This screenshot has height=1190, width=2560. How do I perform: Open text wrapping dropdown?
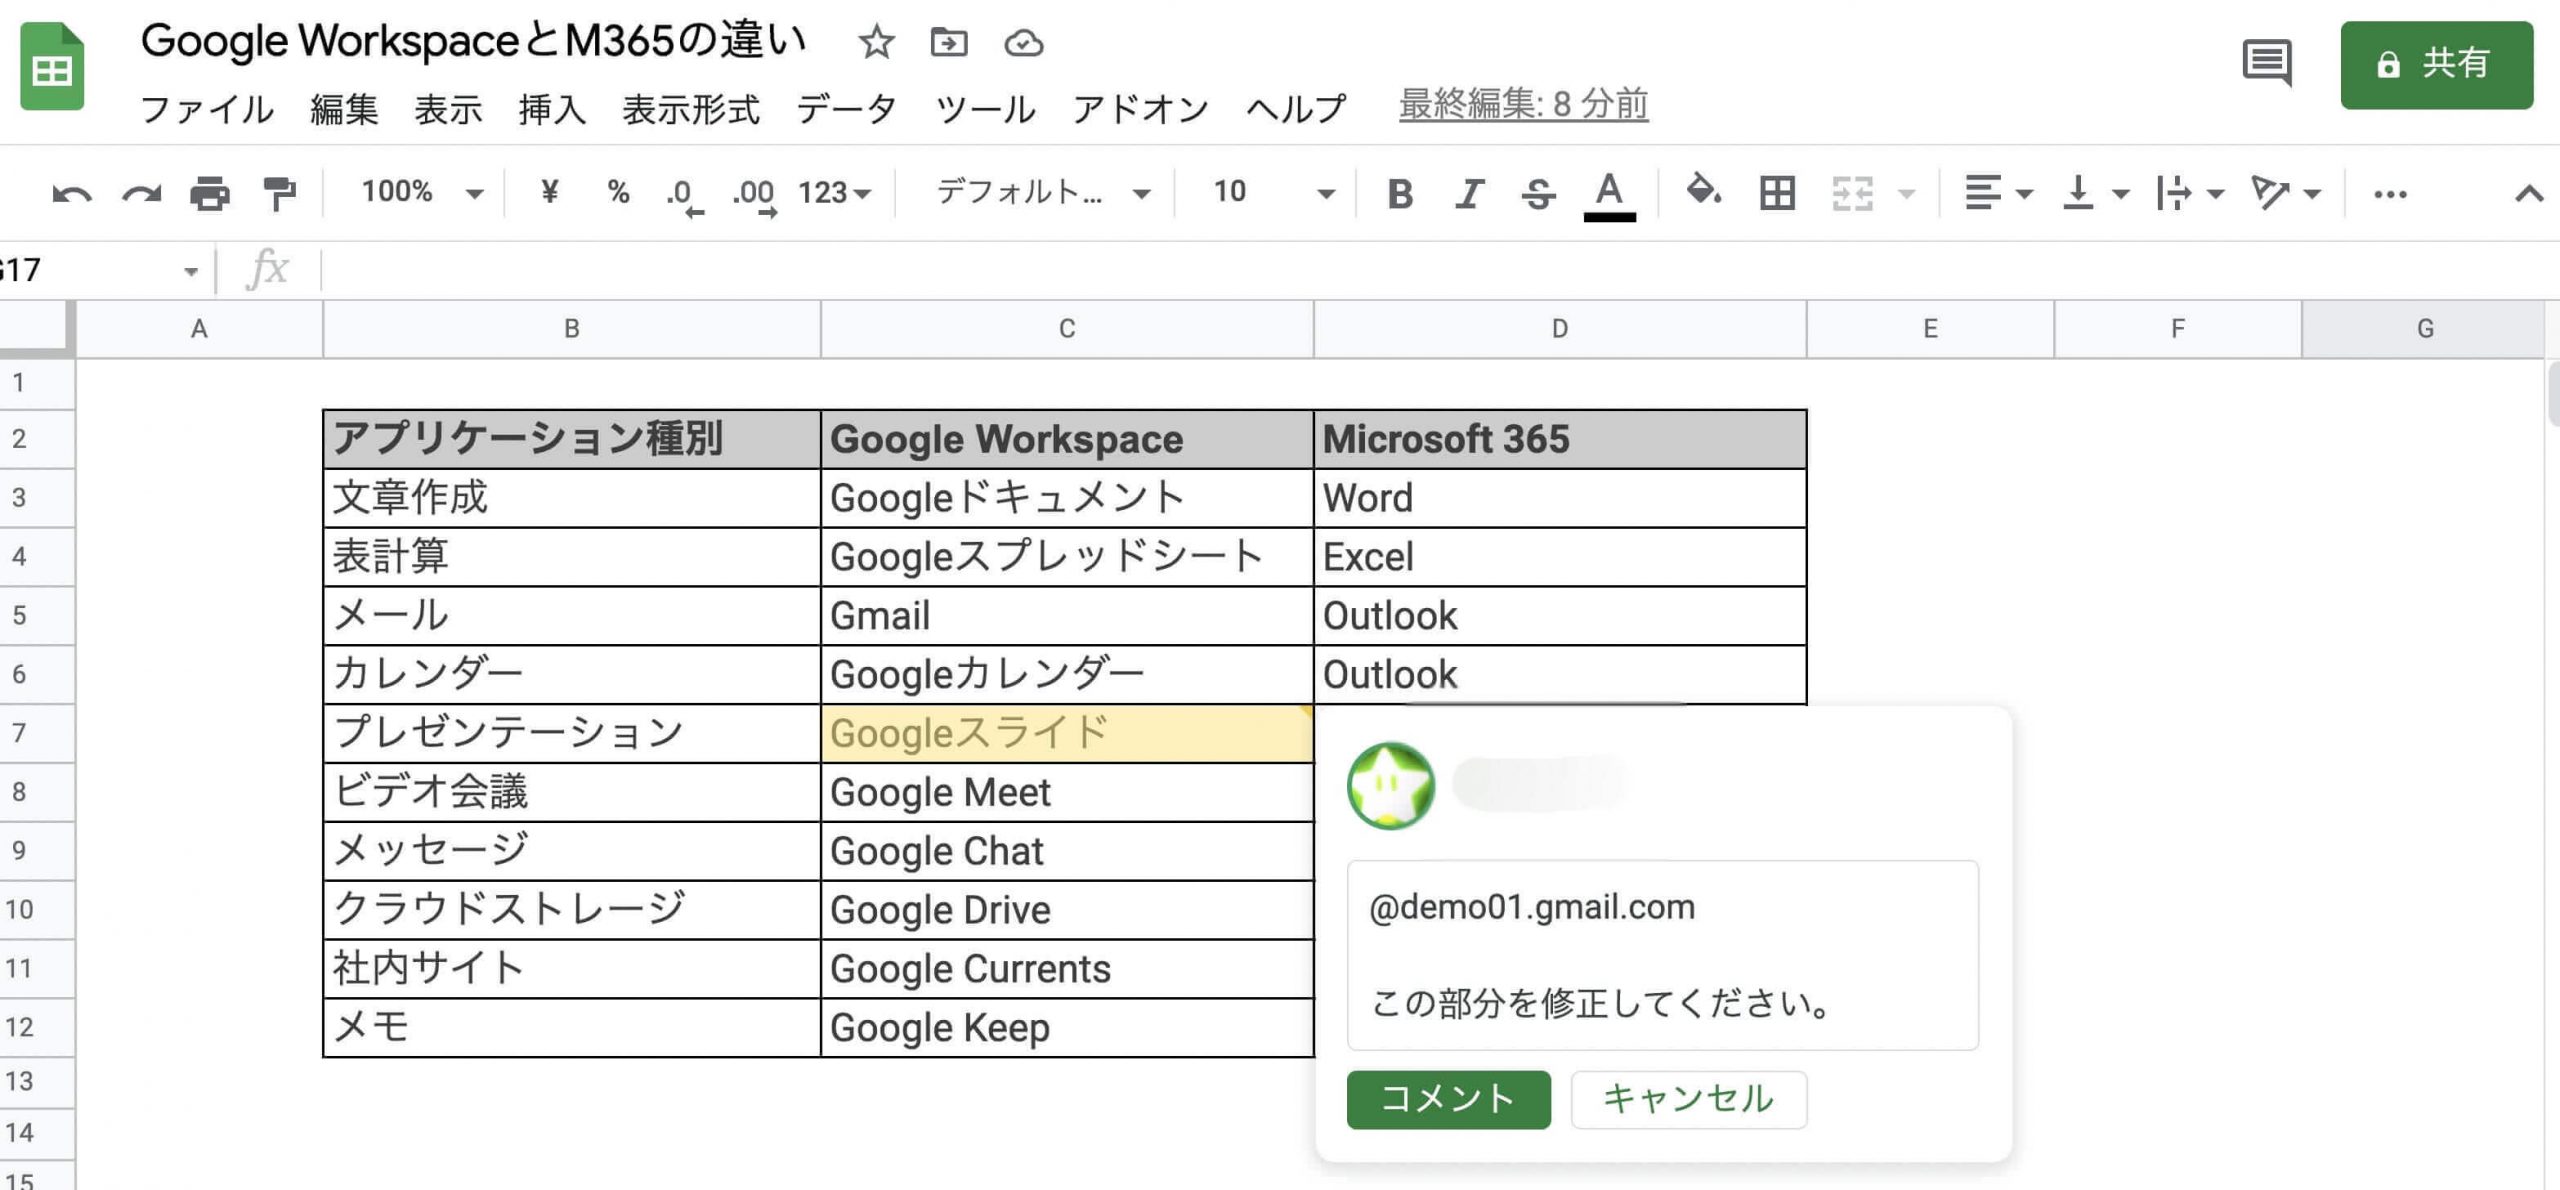pos(2190,193)
